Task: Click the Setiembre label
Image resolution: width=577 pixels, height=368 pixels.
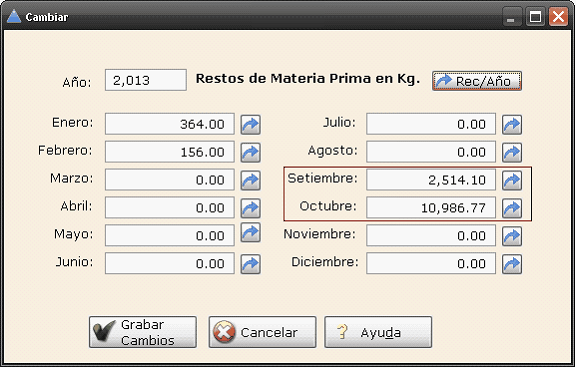Action: tap(322, 178)
